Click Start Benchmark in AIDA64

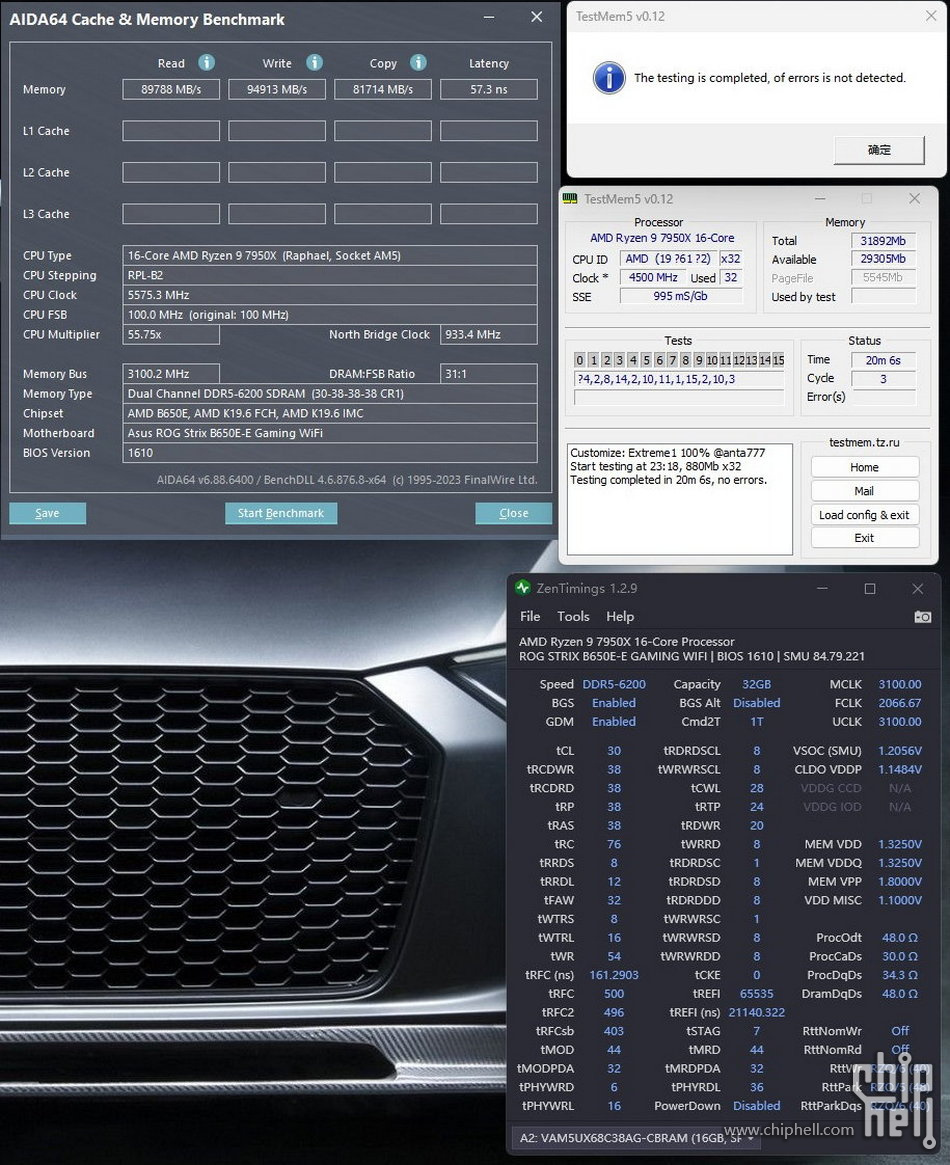281,513
